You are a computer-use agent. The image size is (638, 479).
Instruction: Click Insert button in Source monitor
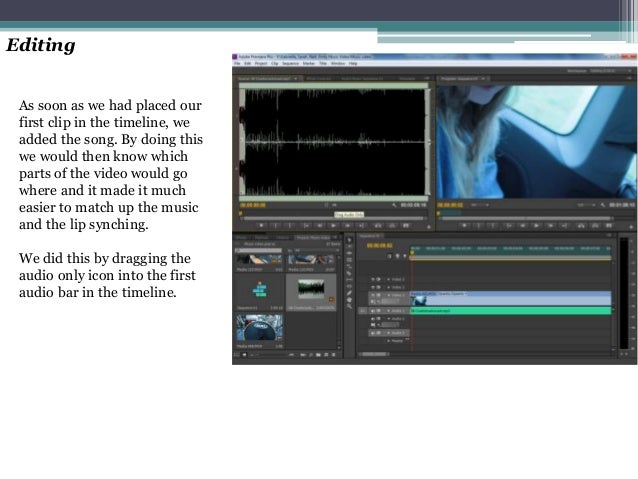378,225
